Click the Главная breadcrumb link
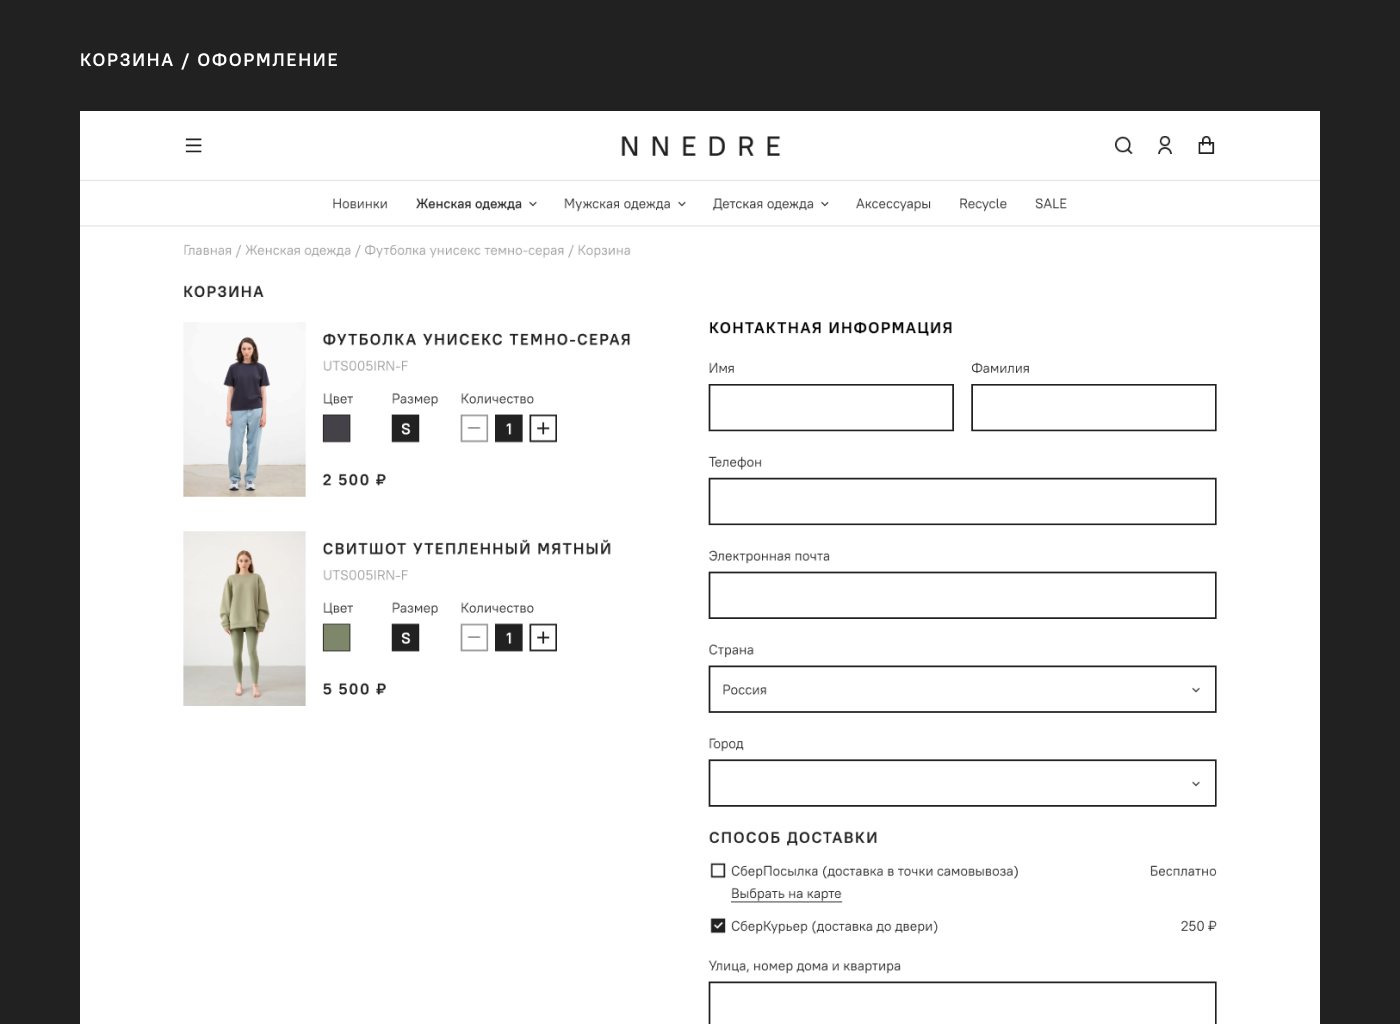 pos(207,251)
